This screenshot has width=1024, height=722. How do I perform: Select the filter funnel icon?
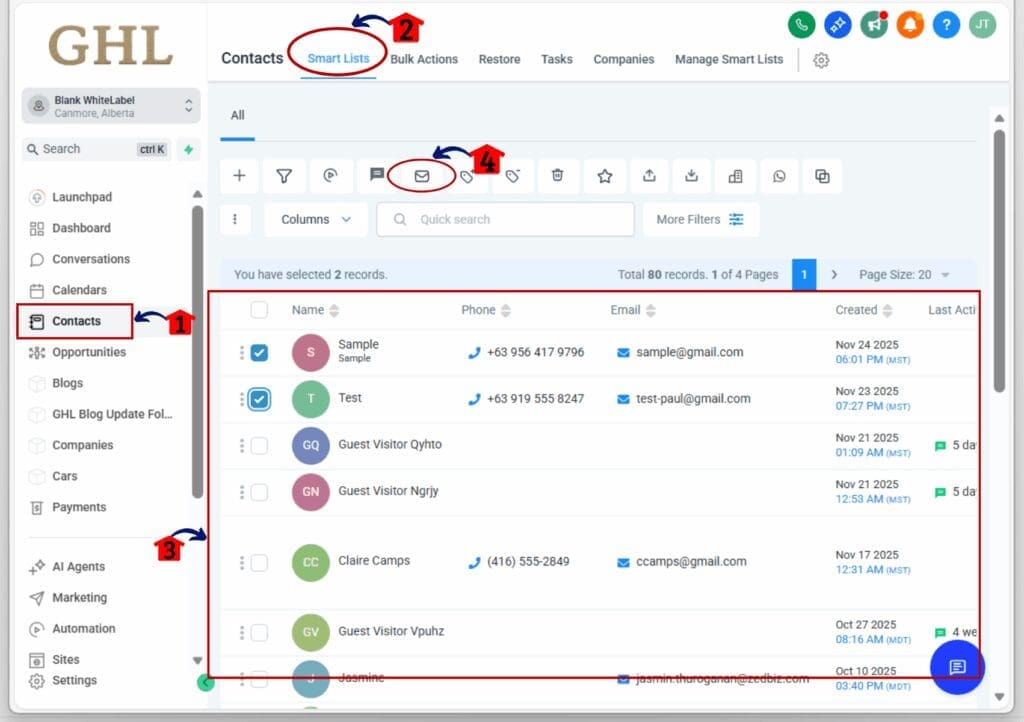284,175
